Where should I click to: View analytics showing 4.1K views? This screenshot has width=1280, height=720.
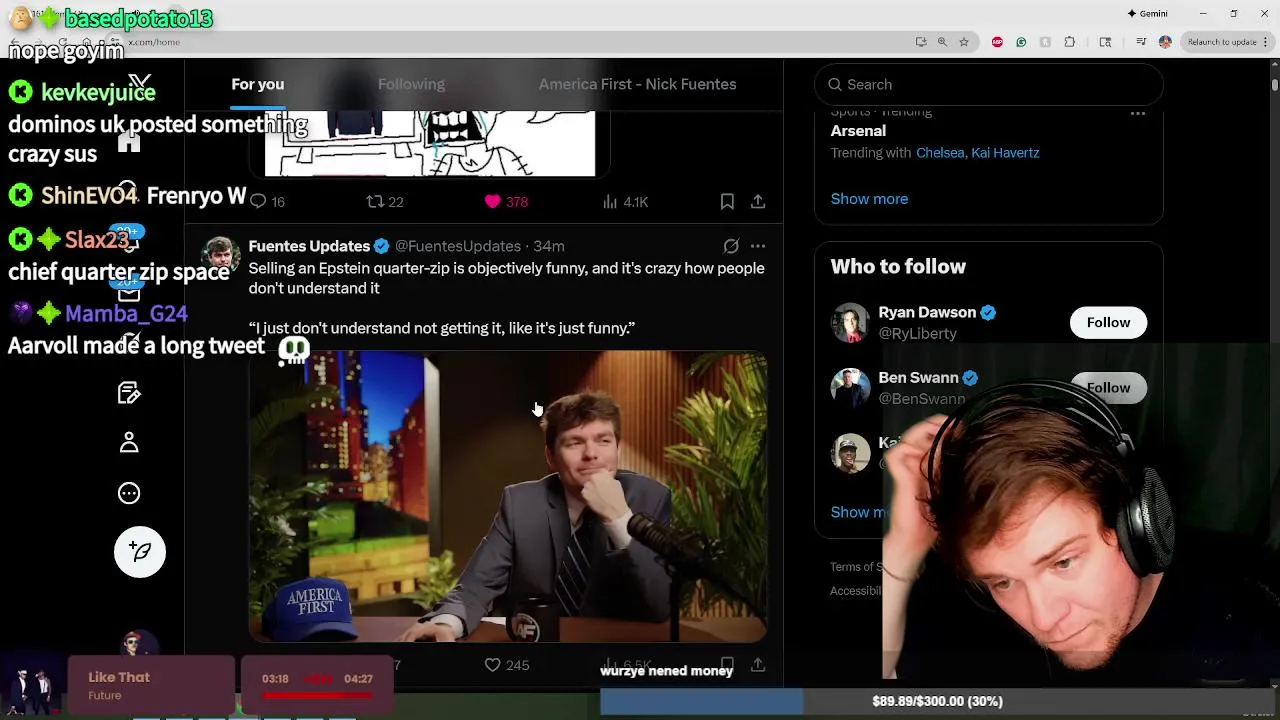pos(625,202)
